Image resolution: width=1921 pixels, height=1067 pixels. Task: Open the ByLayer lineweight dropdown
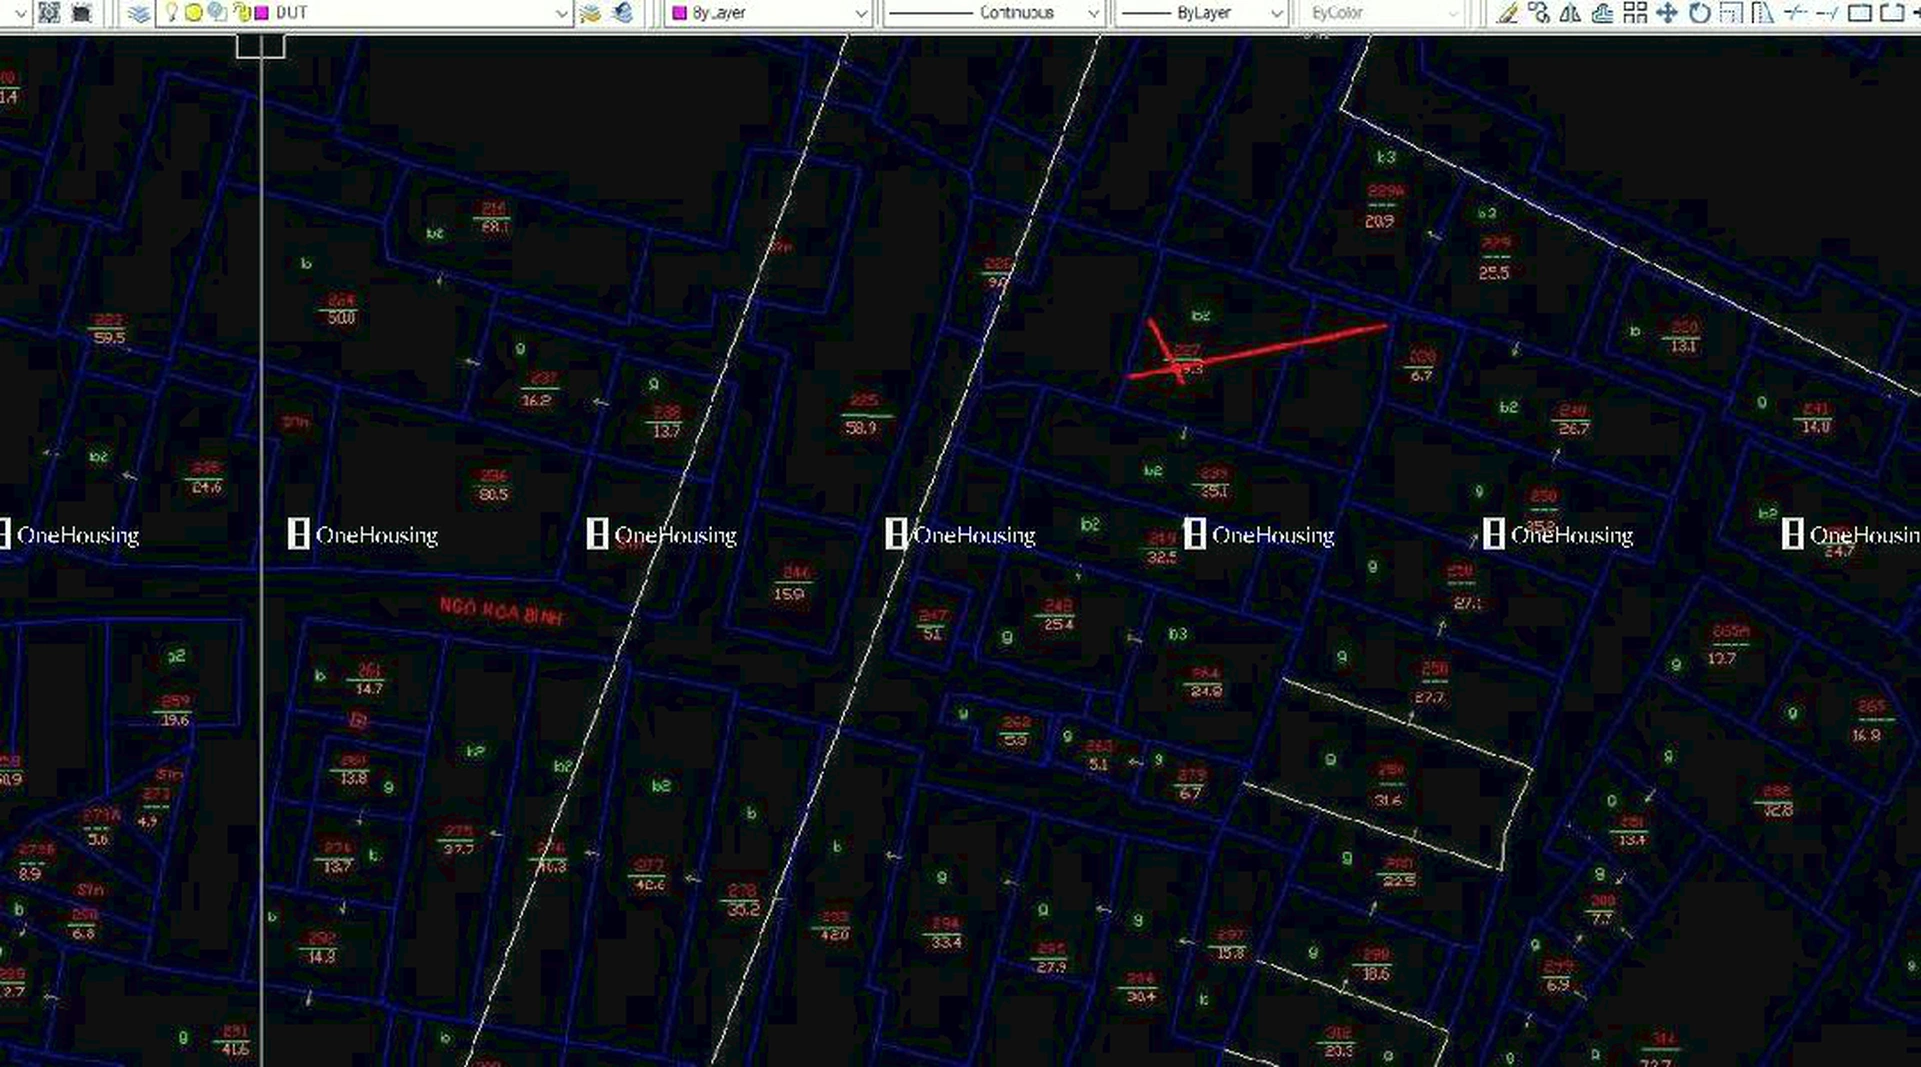1276,13
